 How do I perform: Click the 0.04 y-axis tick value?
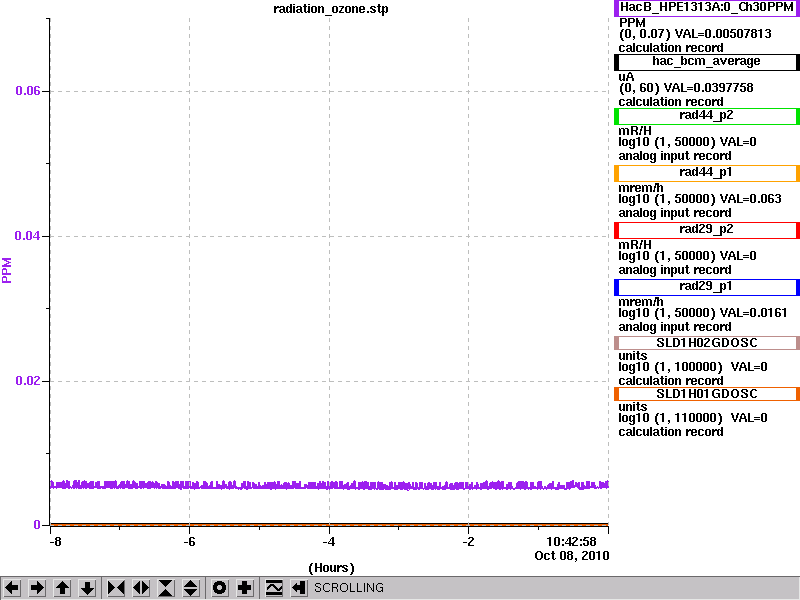click(28, 236)
